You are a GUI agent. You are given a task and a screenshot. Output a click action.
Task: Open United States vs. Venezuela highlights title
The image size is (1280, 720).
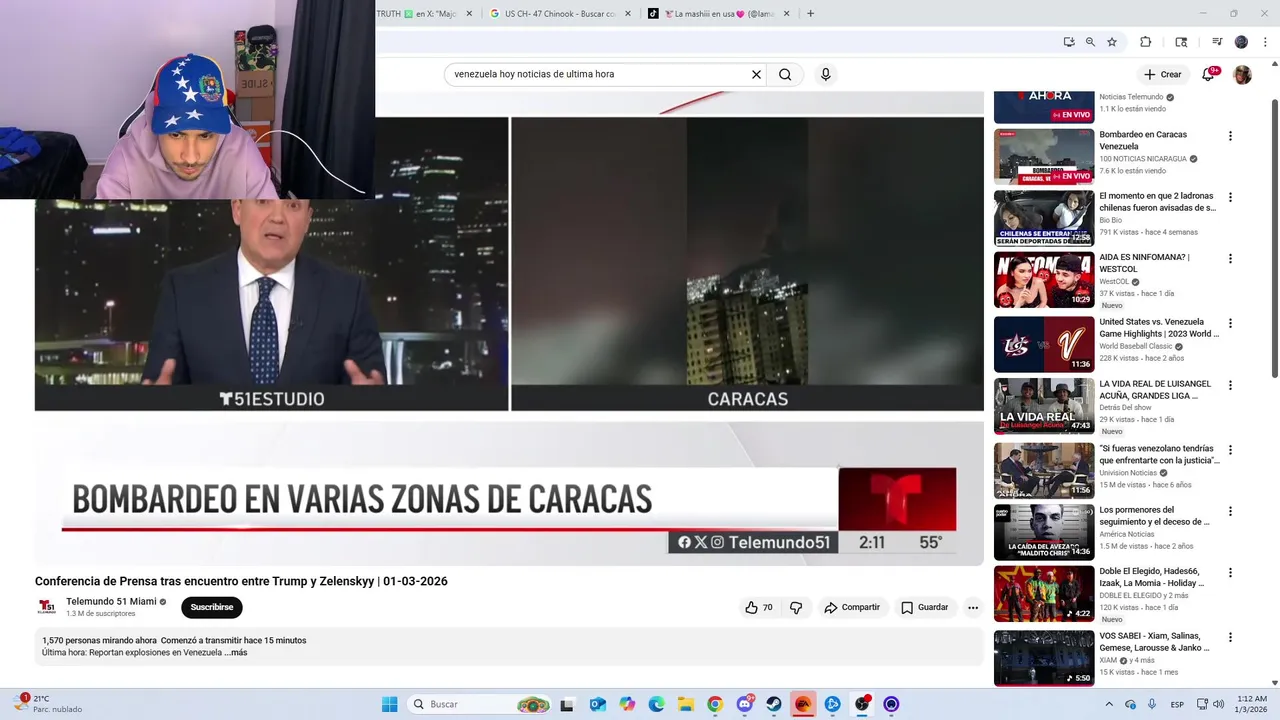[x=1159, y=328]
